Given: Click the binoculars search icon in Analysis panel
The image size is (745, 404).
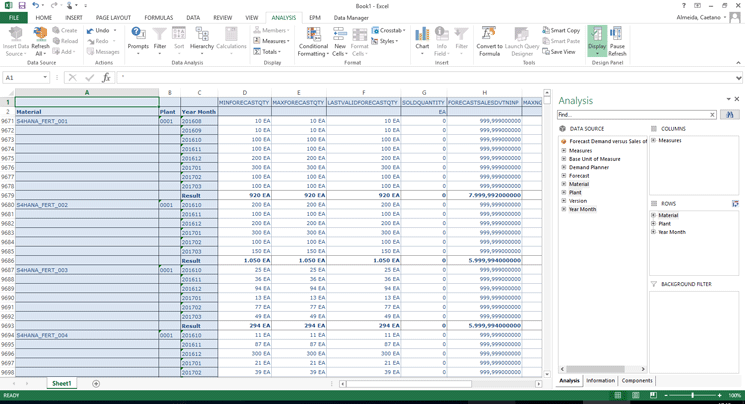Looking at the screenshot, I should (730, 115).
